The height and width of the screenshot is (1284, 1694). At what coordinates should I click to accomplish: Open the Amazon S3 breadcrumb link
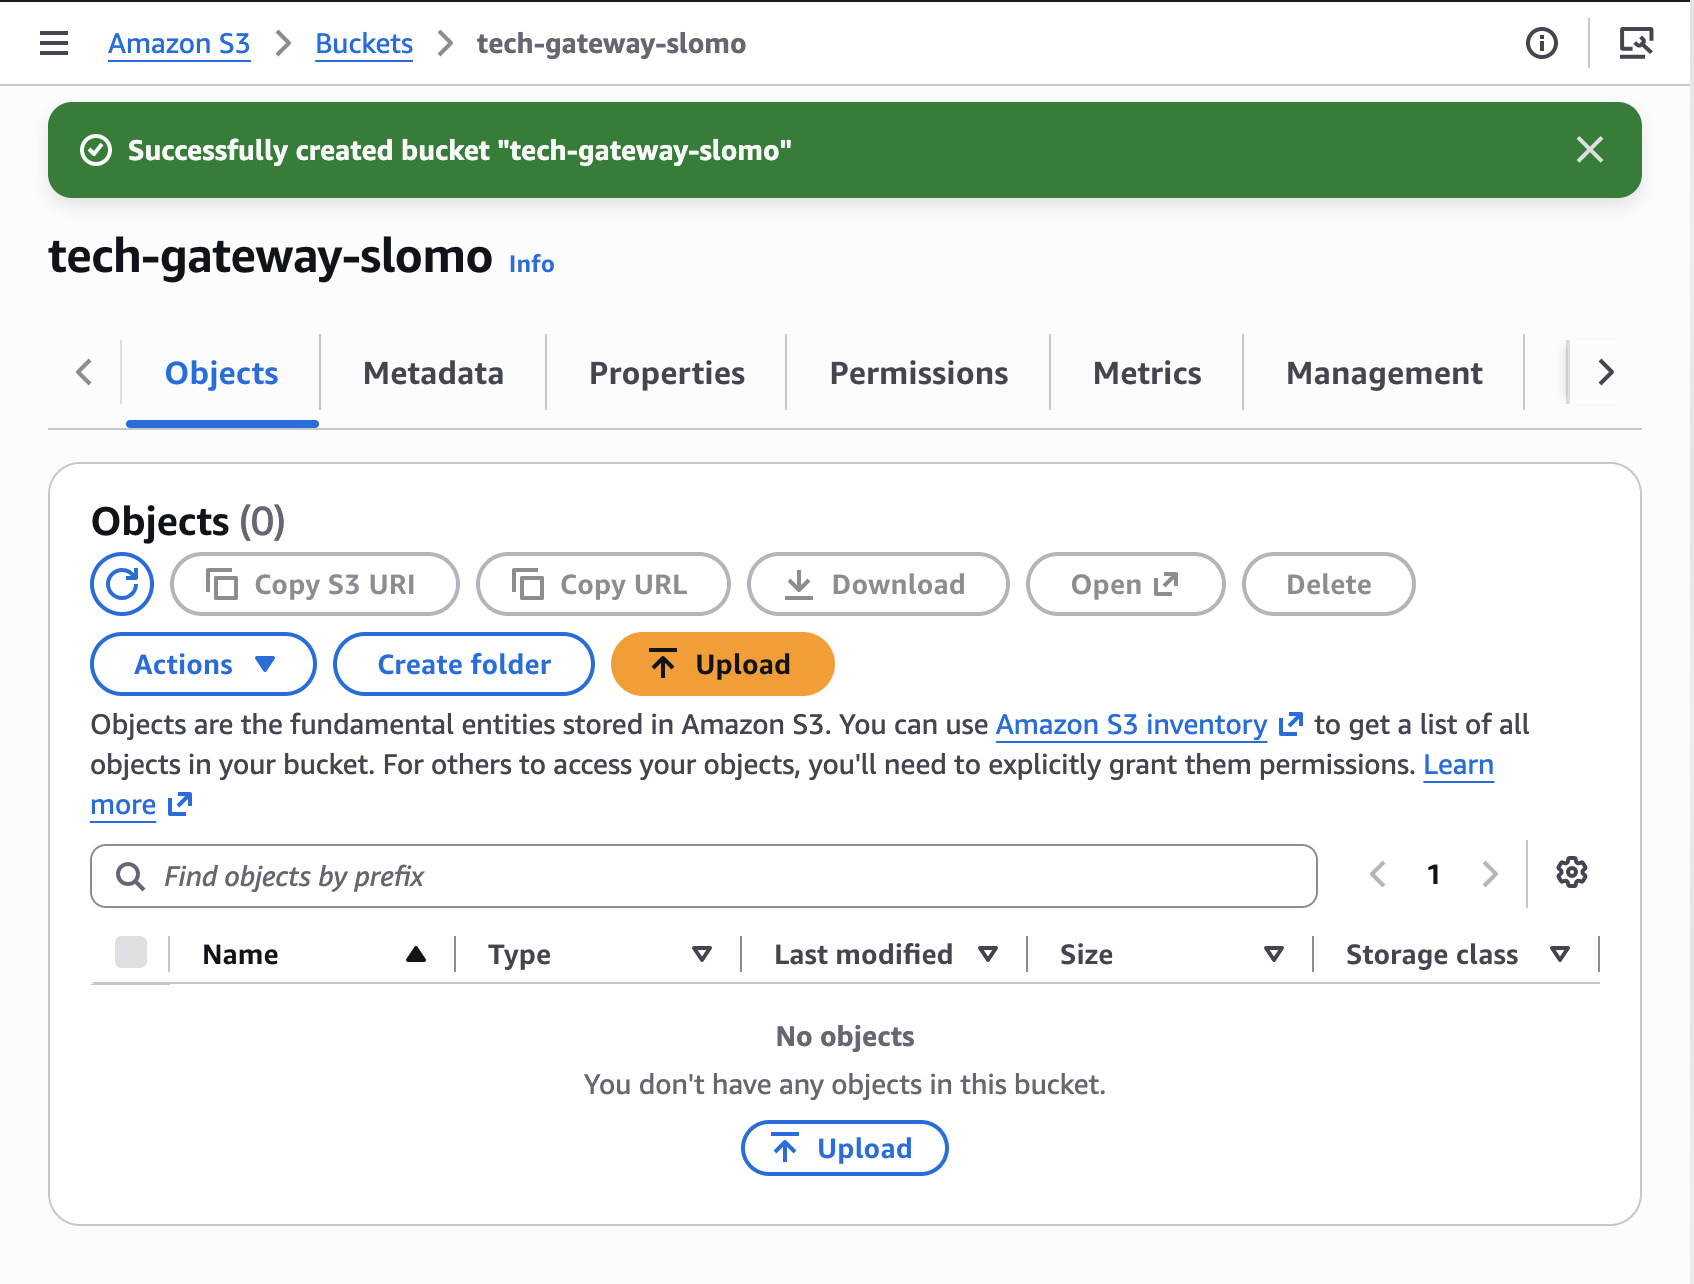pyautogui.click(x=179, y=44)
